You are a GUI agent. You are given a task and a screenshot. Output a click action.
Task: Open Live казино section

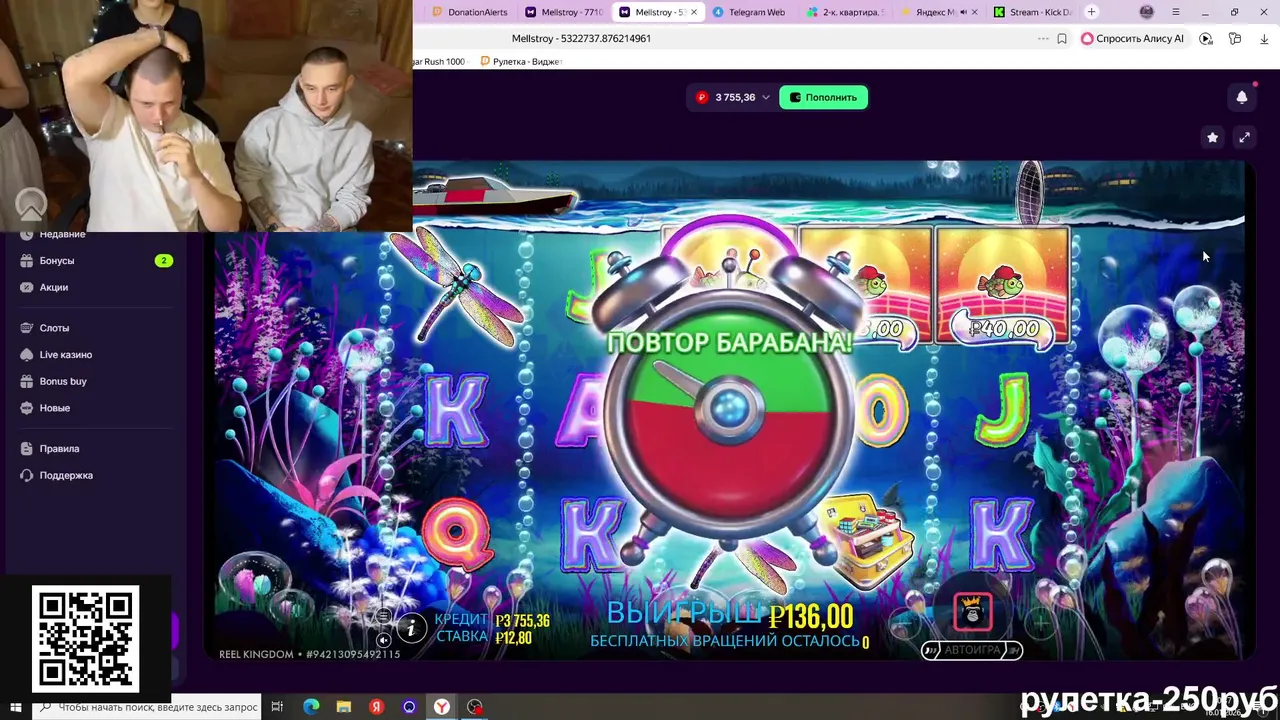coord(65,355)
